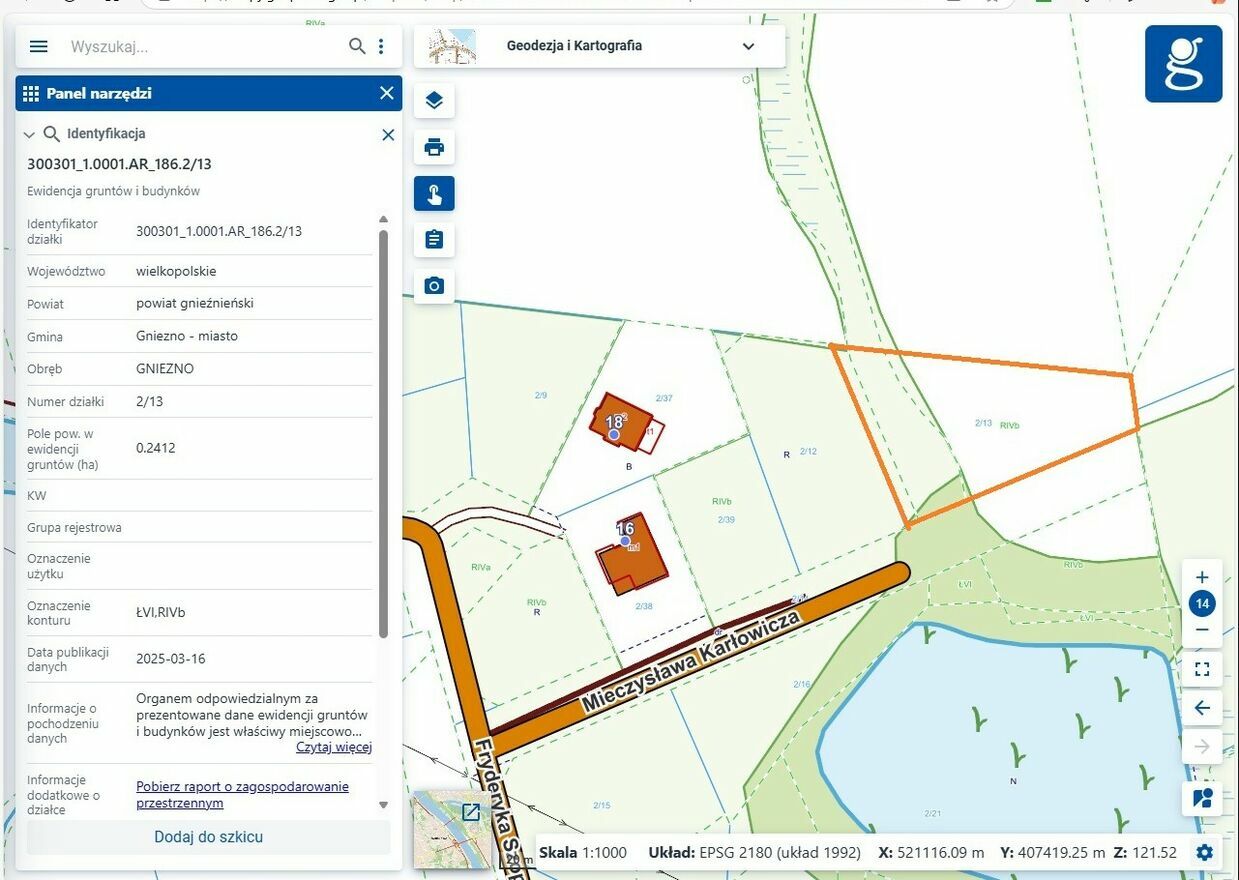
Task: Click the Panel narzędzi grid icon
Action: [31, 93]
